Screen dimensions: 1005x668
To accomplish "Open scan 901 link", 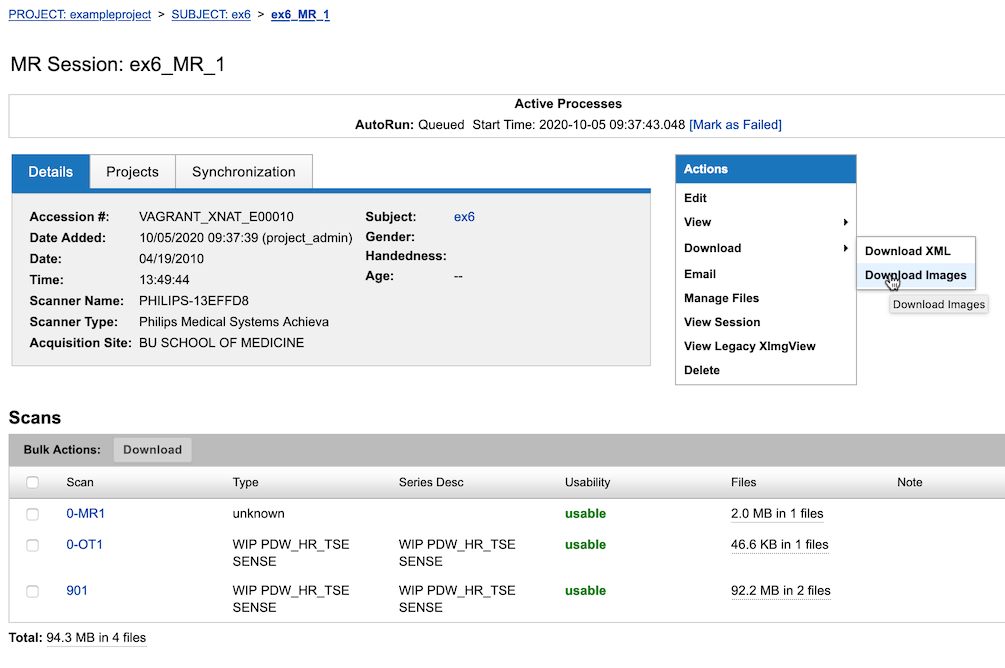I will pos(77,590).
